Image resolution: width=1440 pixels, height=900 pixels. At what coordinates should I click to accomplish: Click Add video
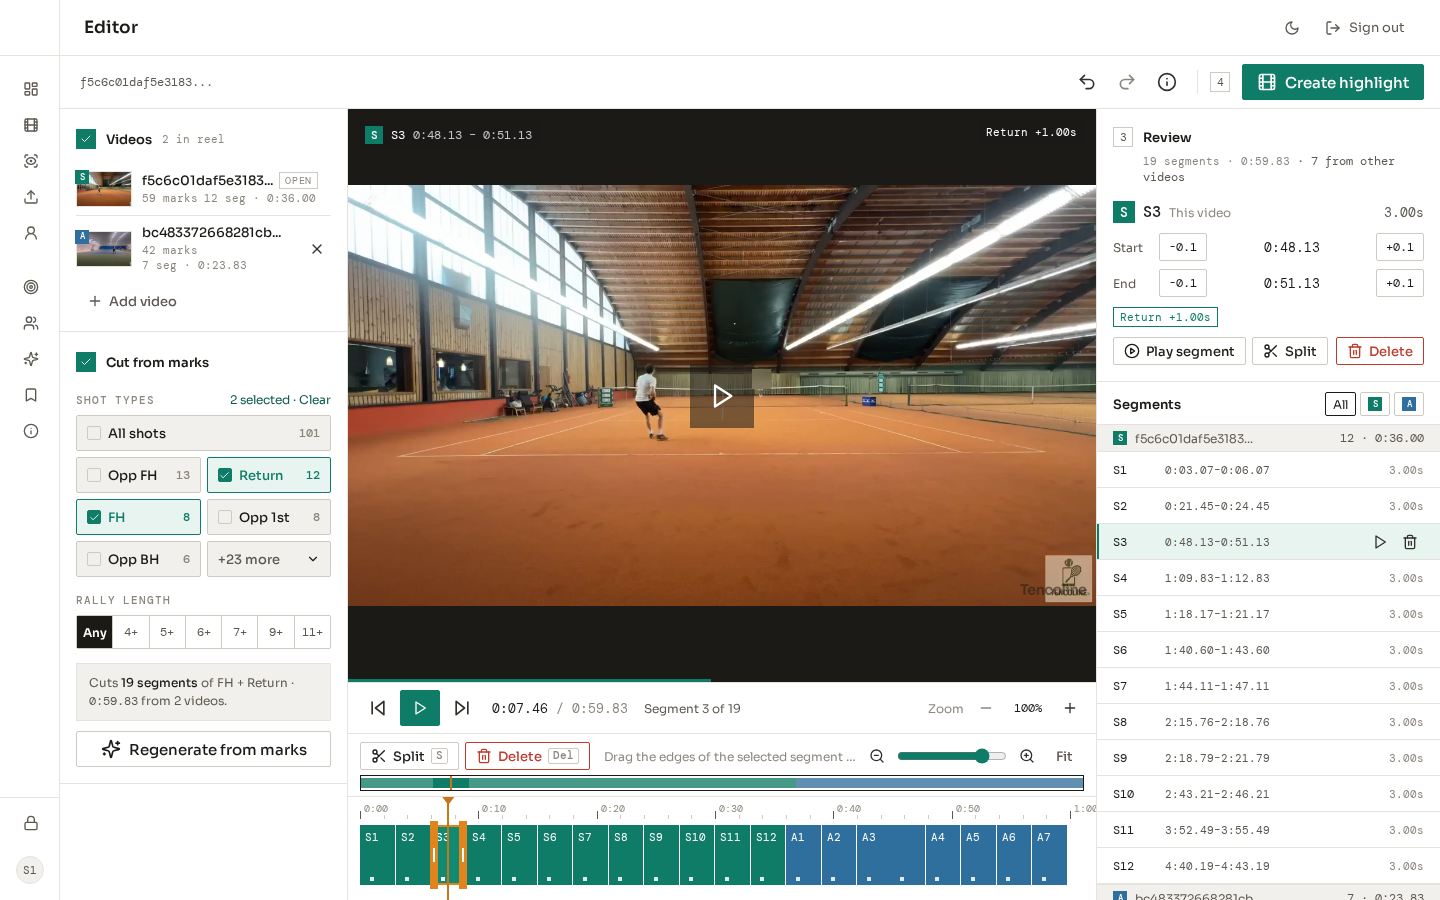pyautogui.click(x=133, y=301)
